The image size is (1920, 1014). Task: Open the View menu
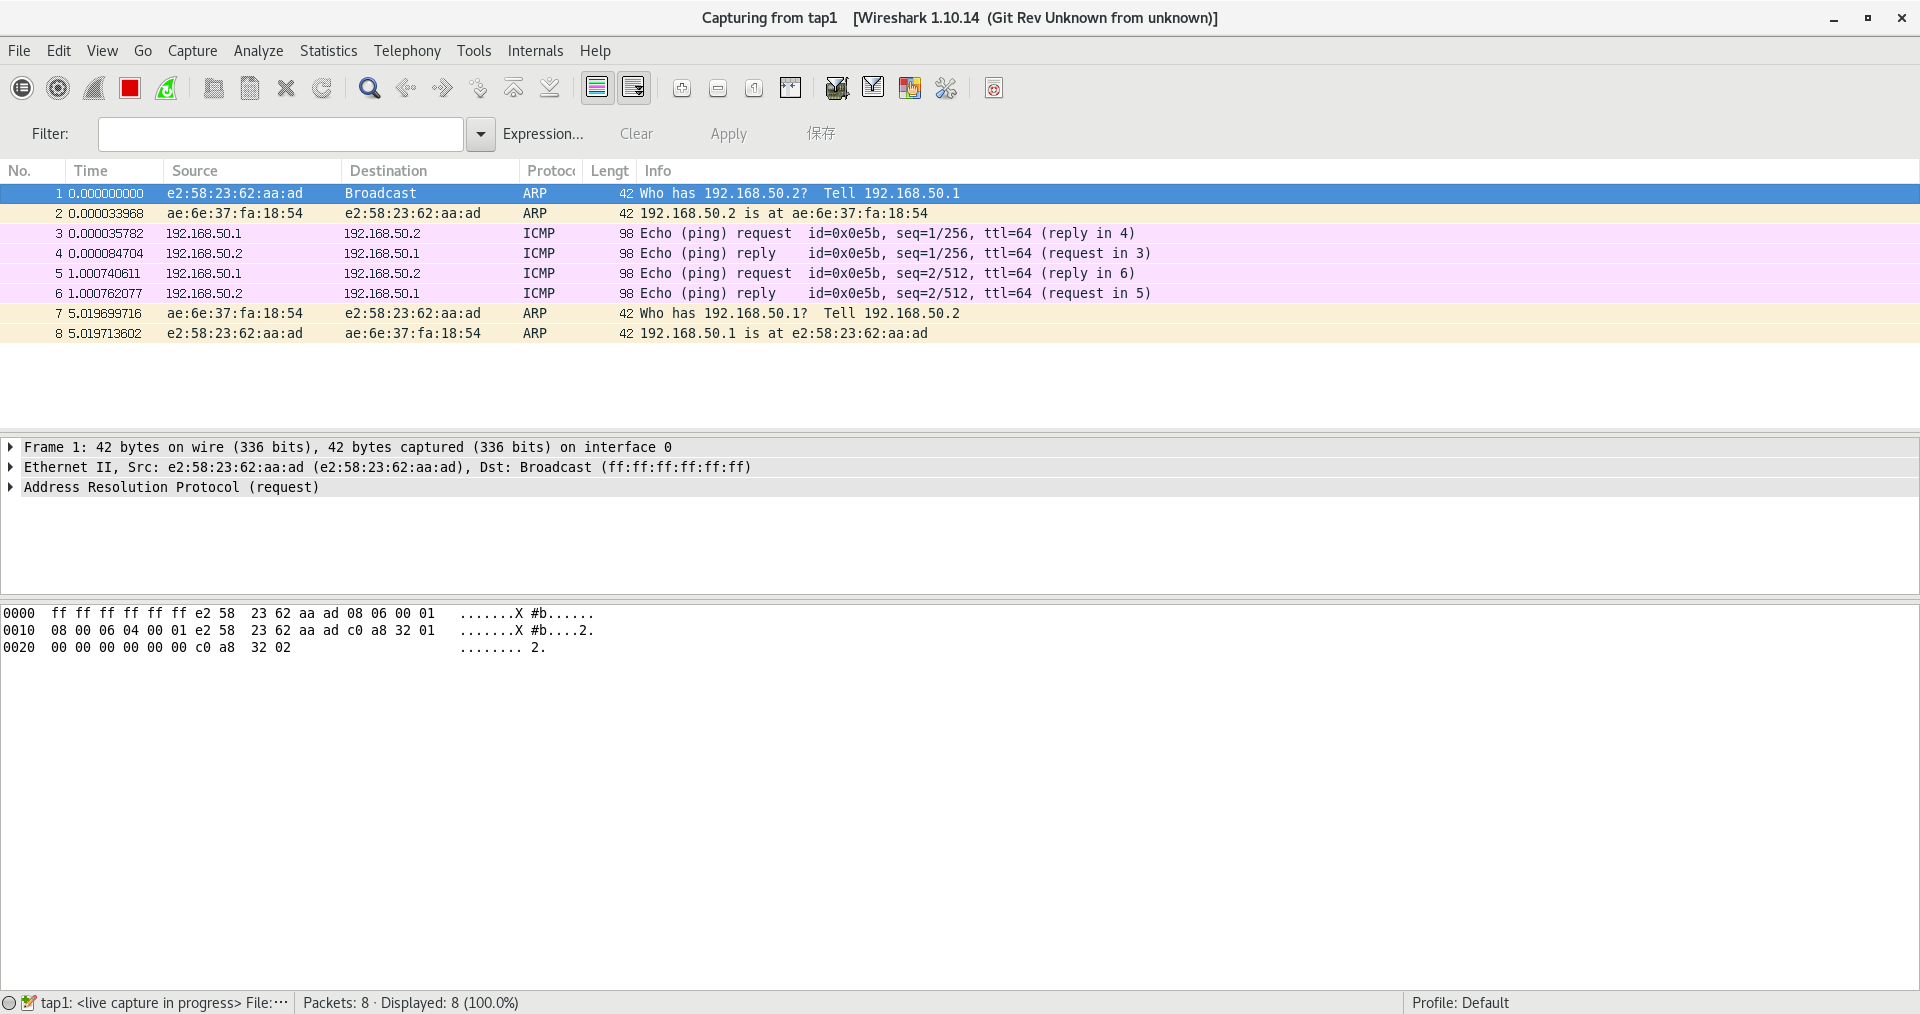tap(102, 51)
